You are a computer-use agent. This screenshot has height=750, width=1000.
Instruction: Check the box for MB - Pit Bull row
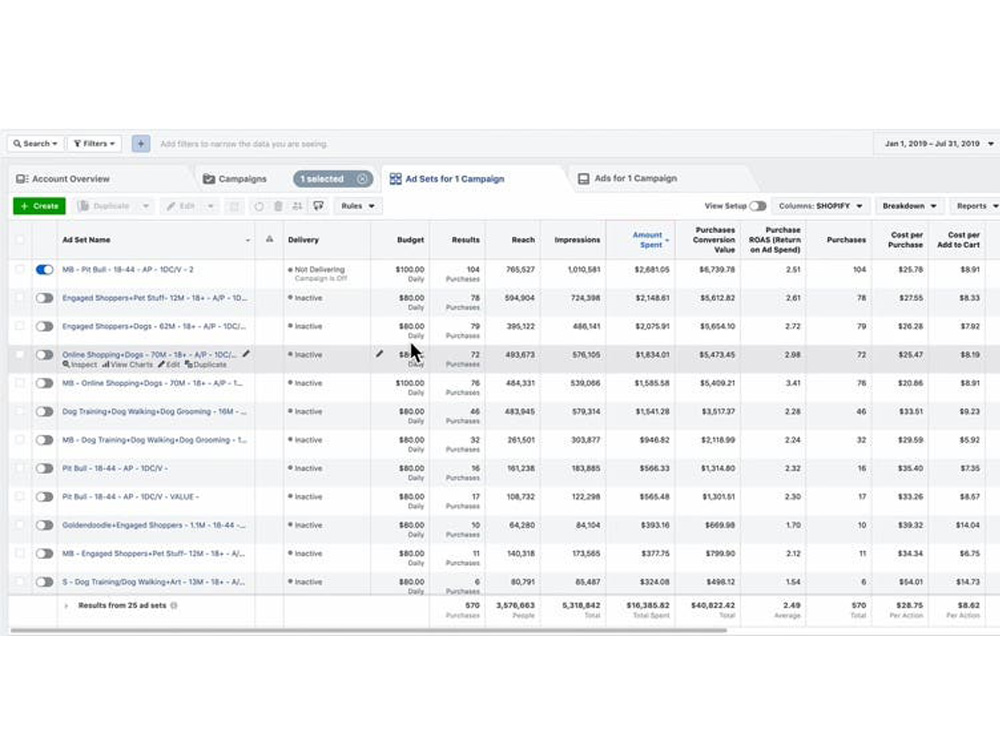pos(20,269)
